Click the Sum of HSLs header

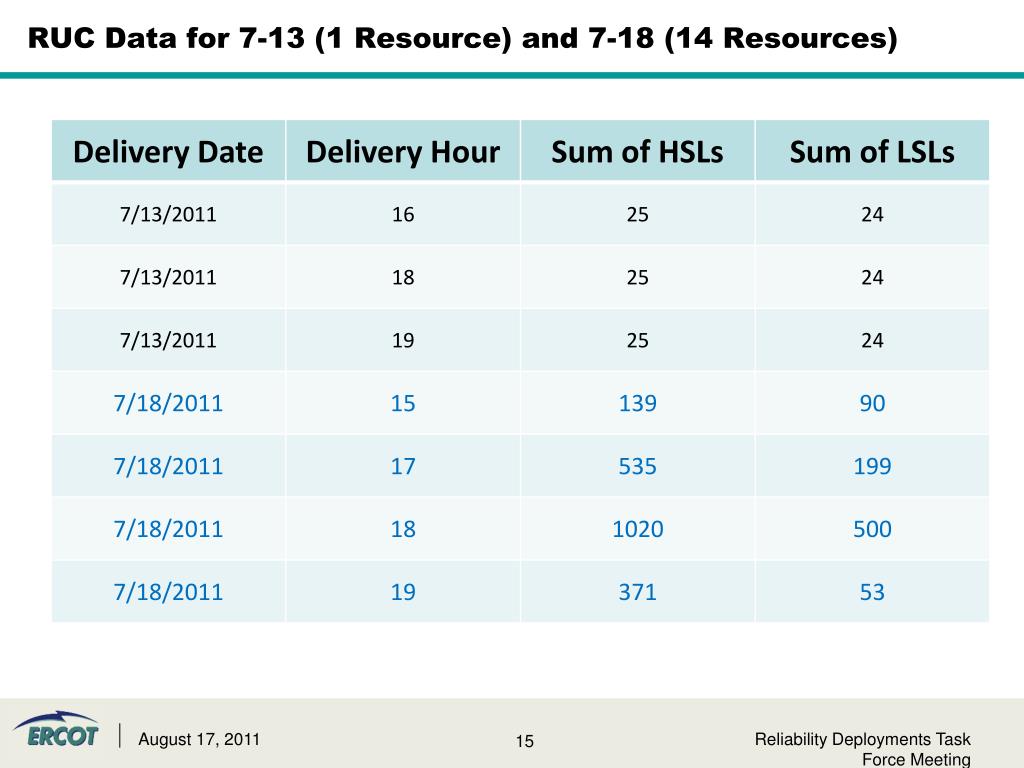[x=637, y=151]
